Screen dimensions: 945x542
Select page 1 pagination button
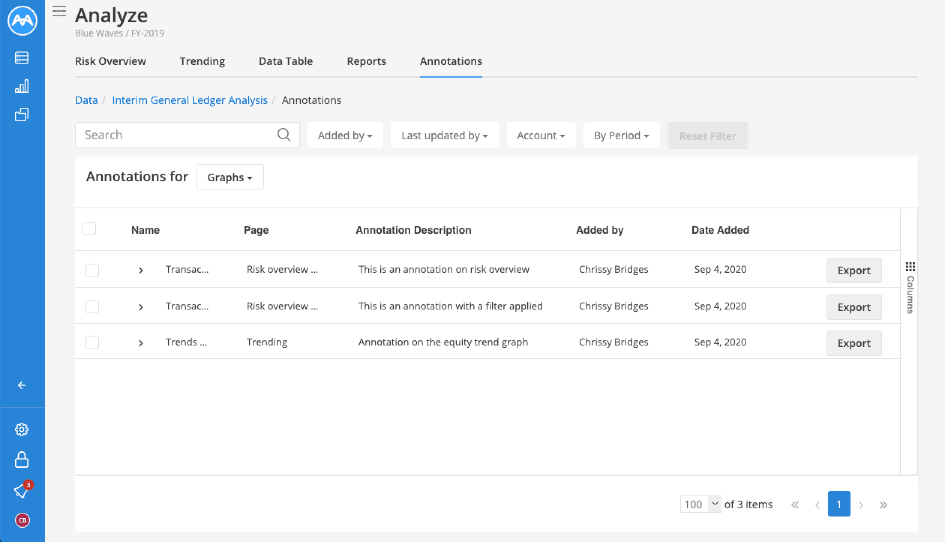[839, 504]
